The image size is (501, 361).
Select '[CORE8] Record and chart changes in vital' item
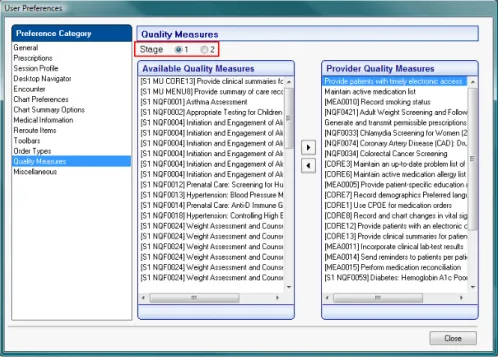(396, 216)
